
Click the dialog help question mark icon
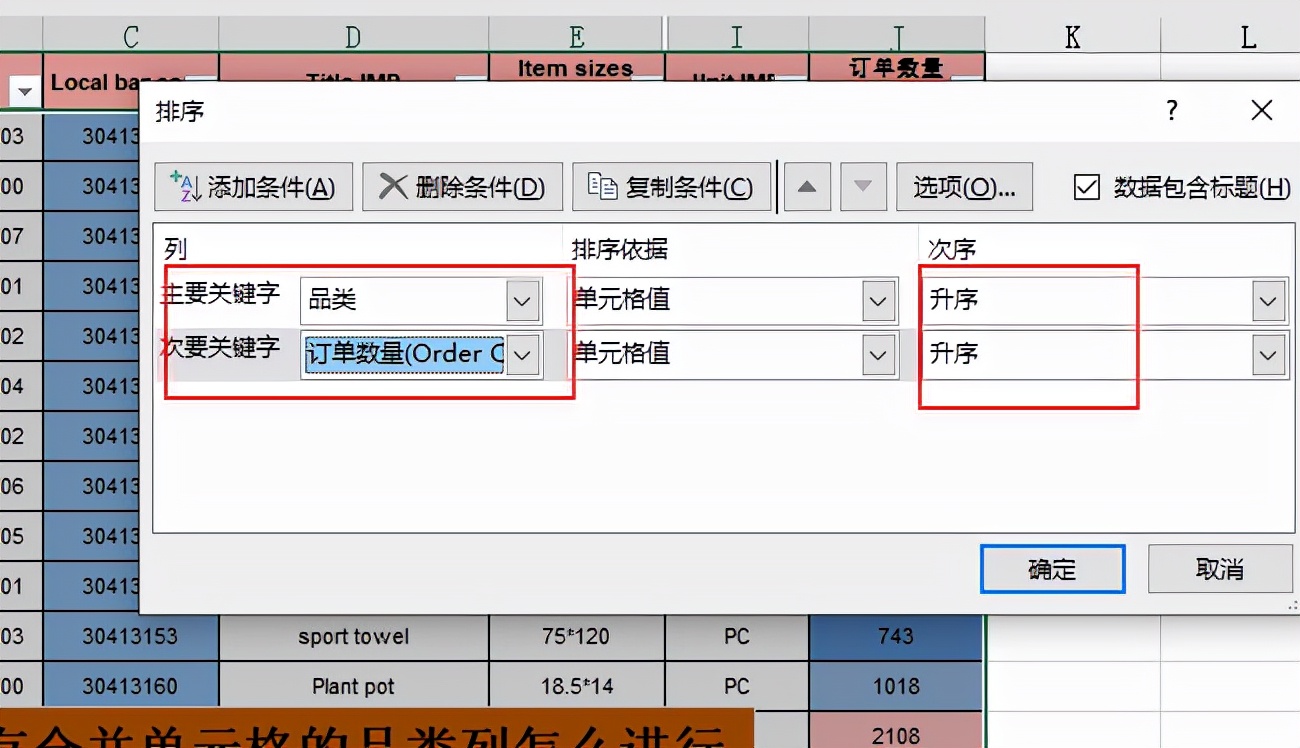tap(1170, 110)
